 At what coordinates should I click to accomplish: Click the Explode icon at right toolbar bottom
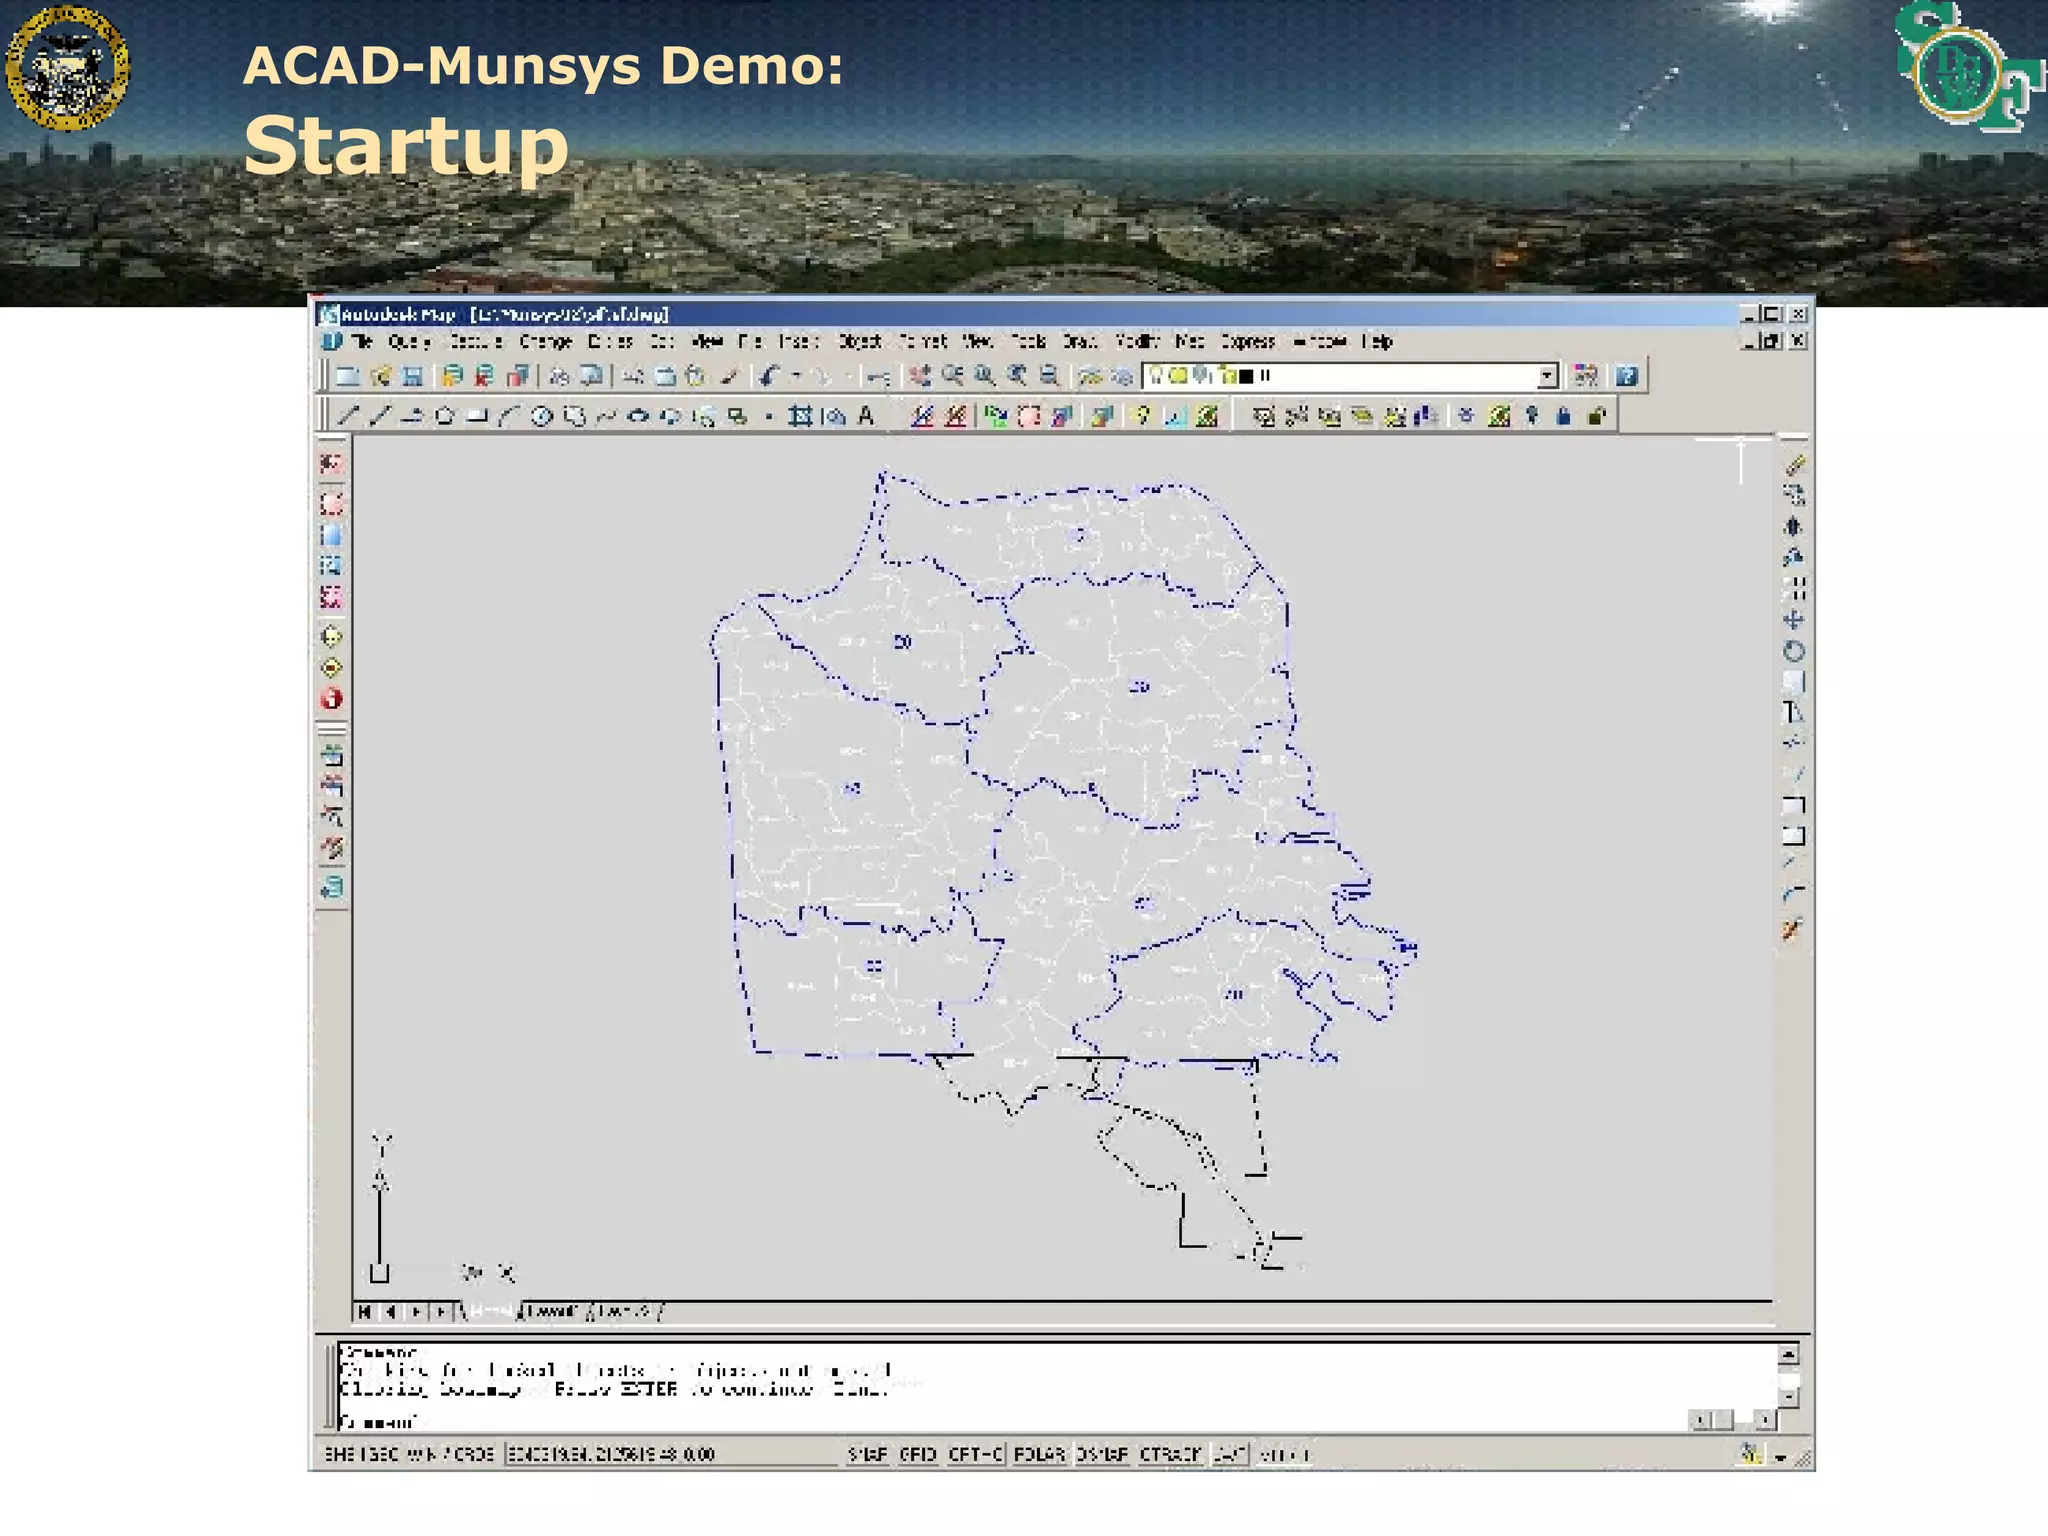click(1792, 929)
